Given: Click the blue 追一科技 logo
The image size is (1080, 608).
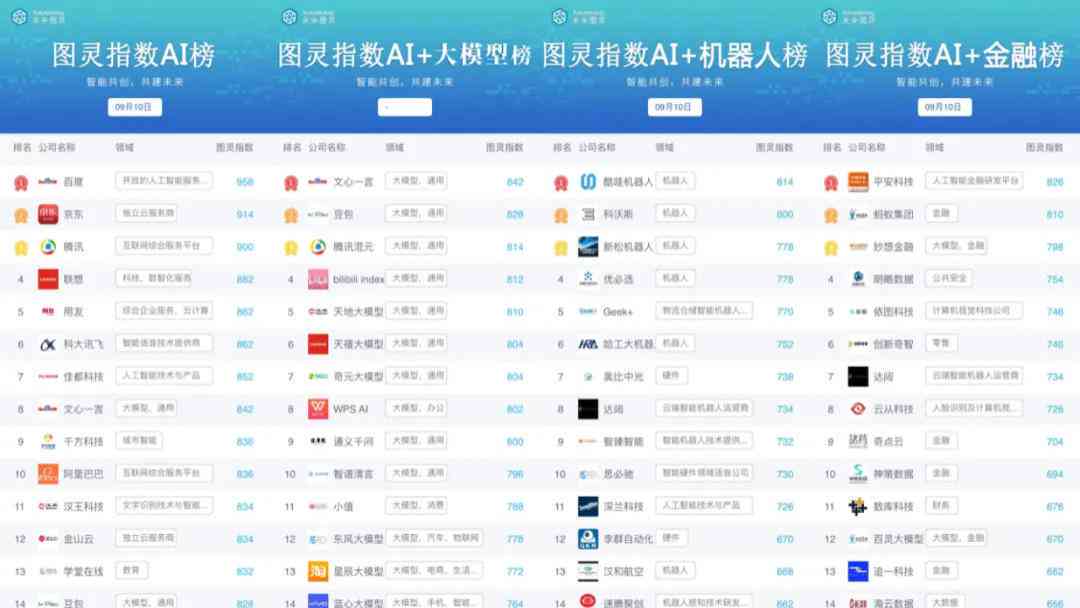Looking at the screenshot, I should 858,571.
